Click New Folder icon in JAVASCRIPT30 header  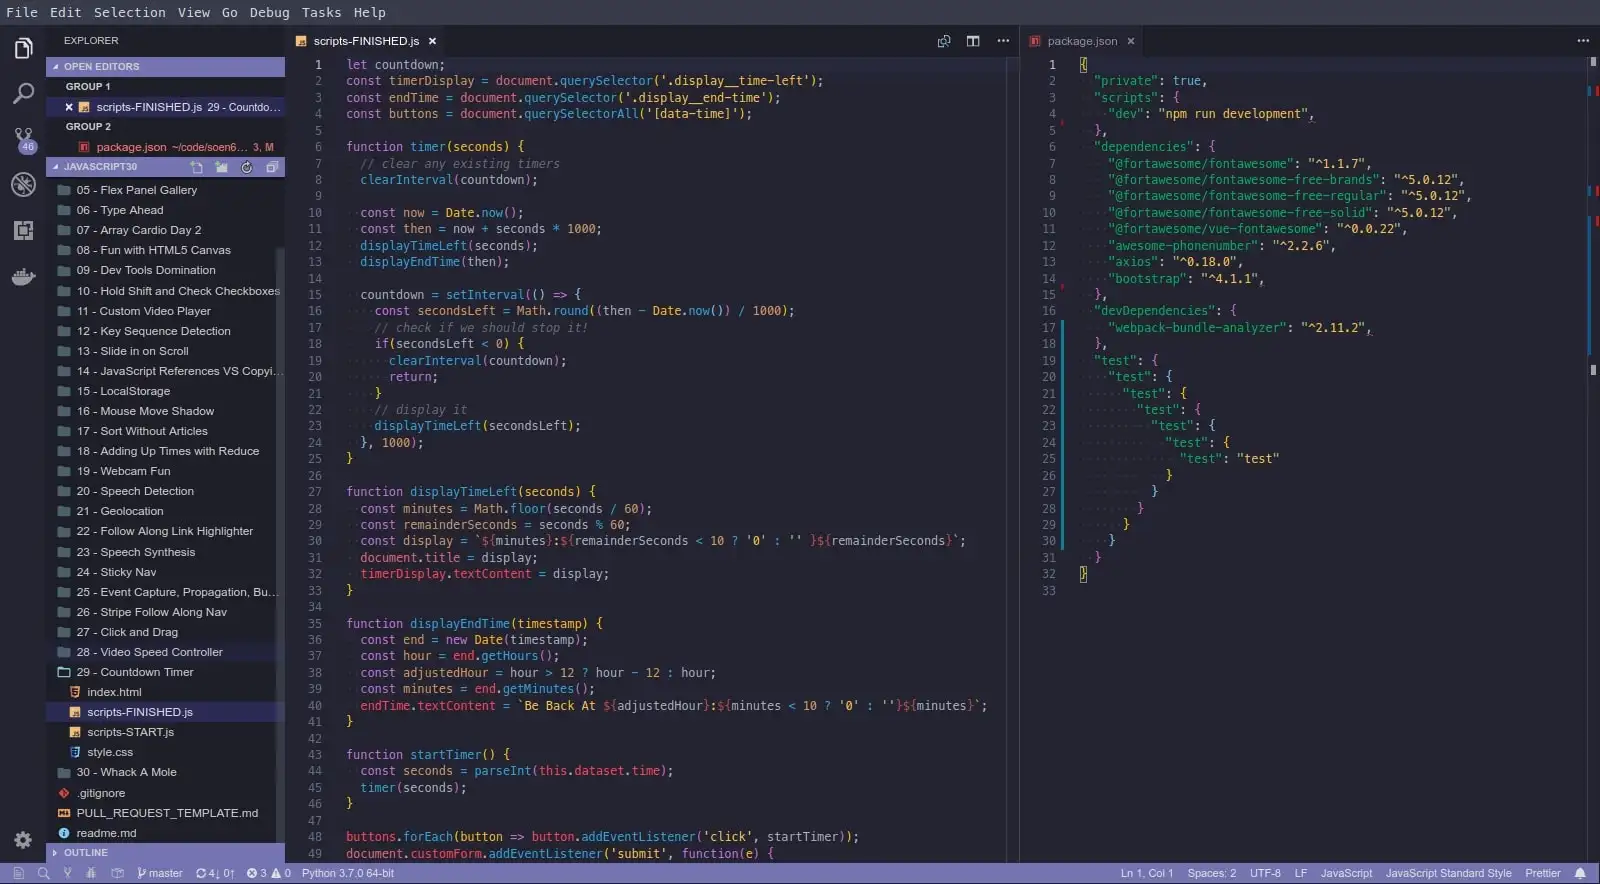pyautogui.click(x=221, y=167)
